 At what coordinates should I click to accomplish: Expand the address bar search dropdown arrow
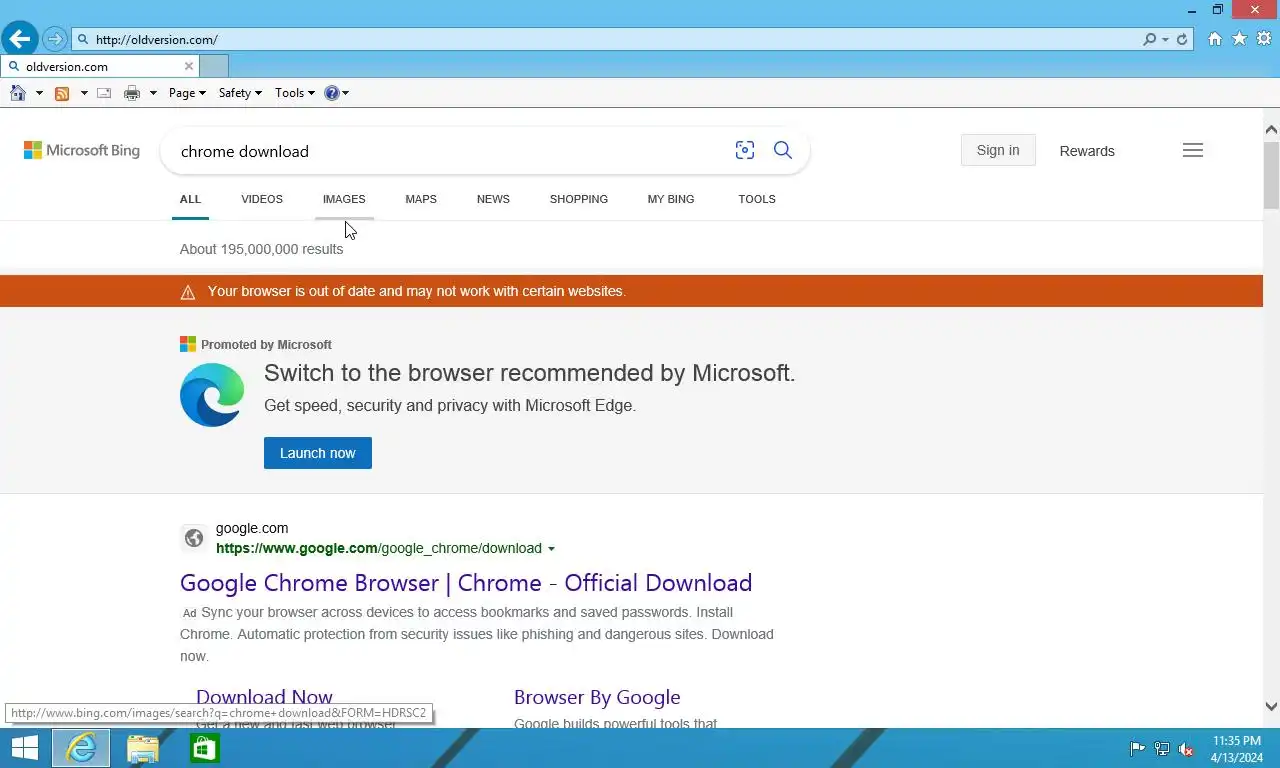pos(1166,40)
